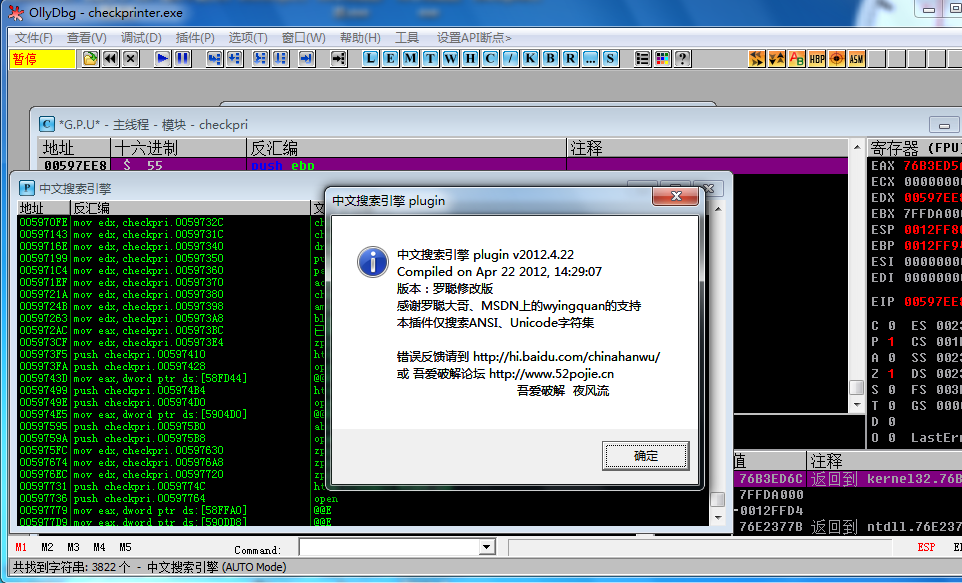Open Run trace window (... button)
Image resolution: width=962 pixels, height=583 pixels.
click(590, 58)
